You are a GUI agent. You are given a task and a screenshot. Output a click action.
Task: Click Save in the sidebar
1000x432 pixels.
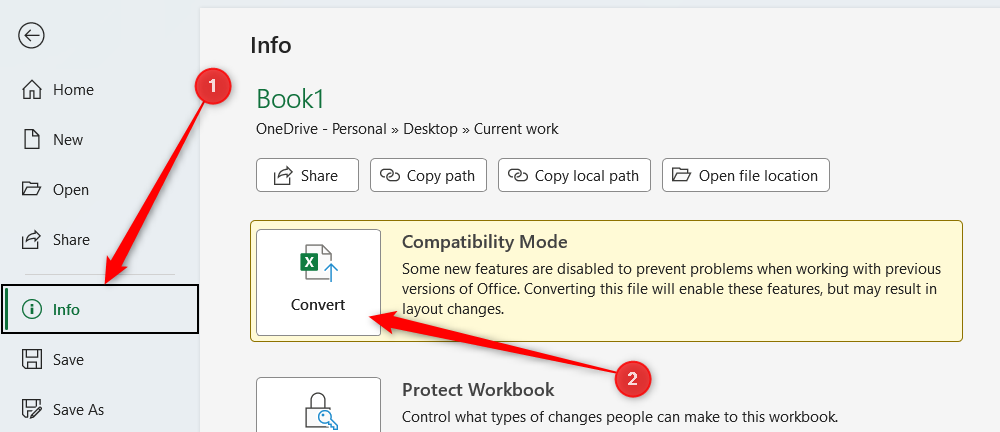99,360
